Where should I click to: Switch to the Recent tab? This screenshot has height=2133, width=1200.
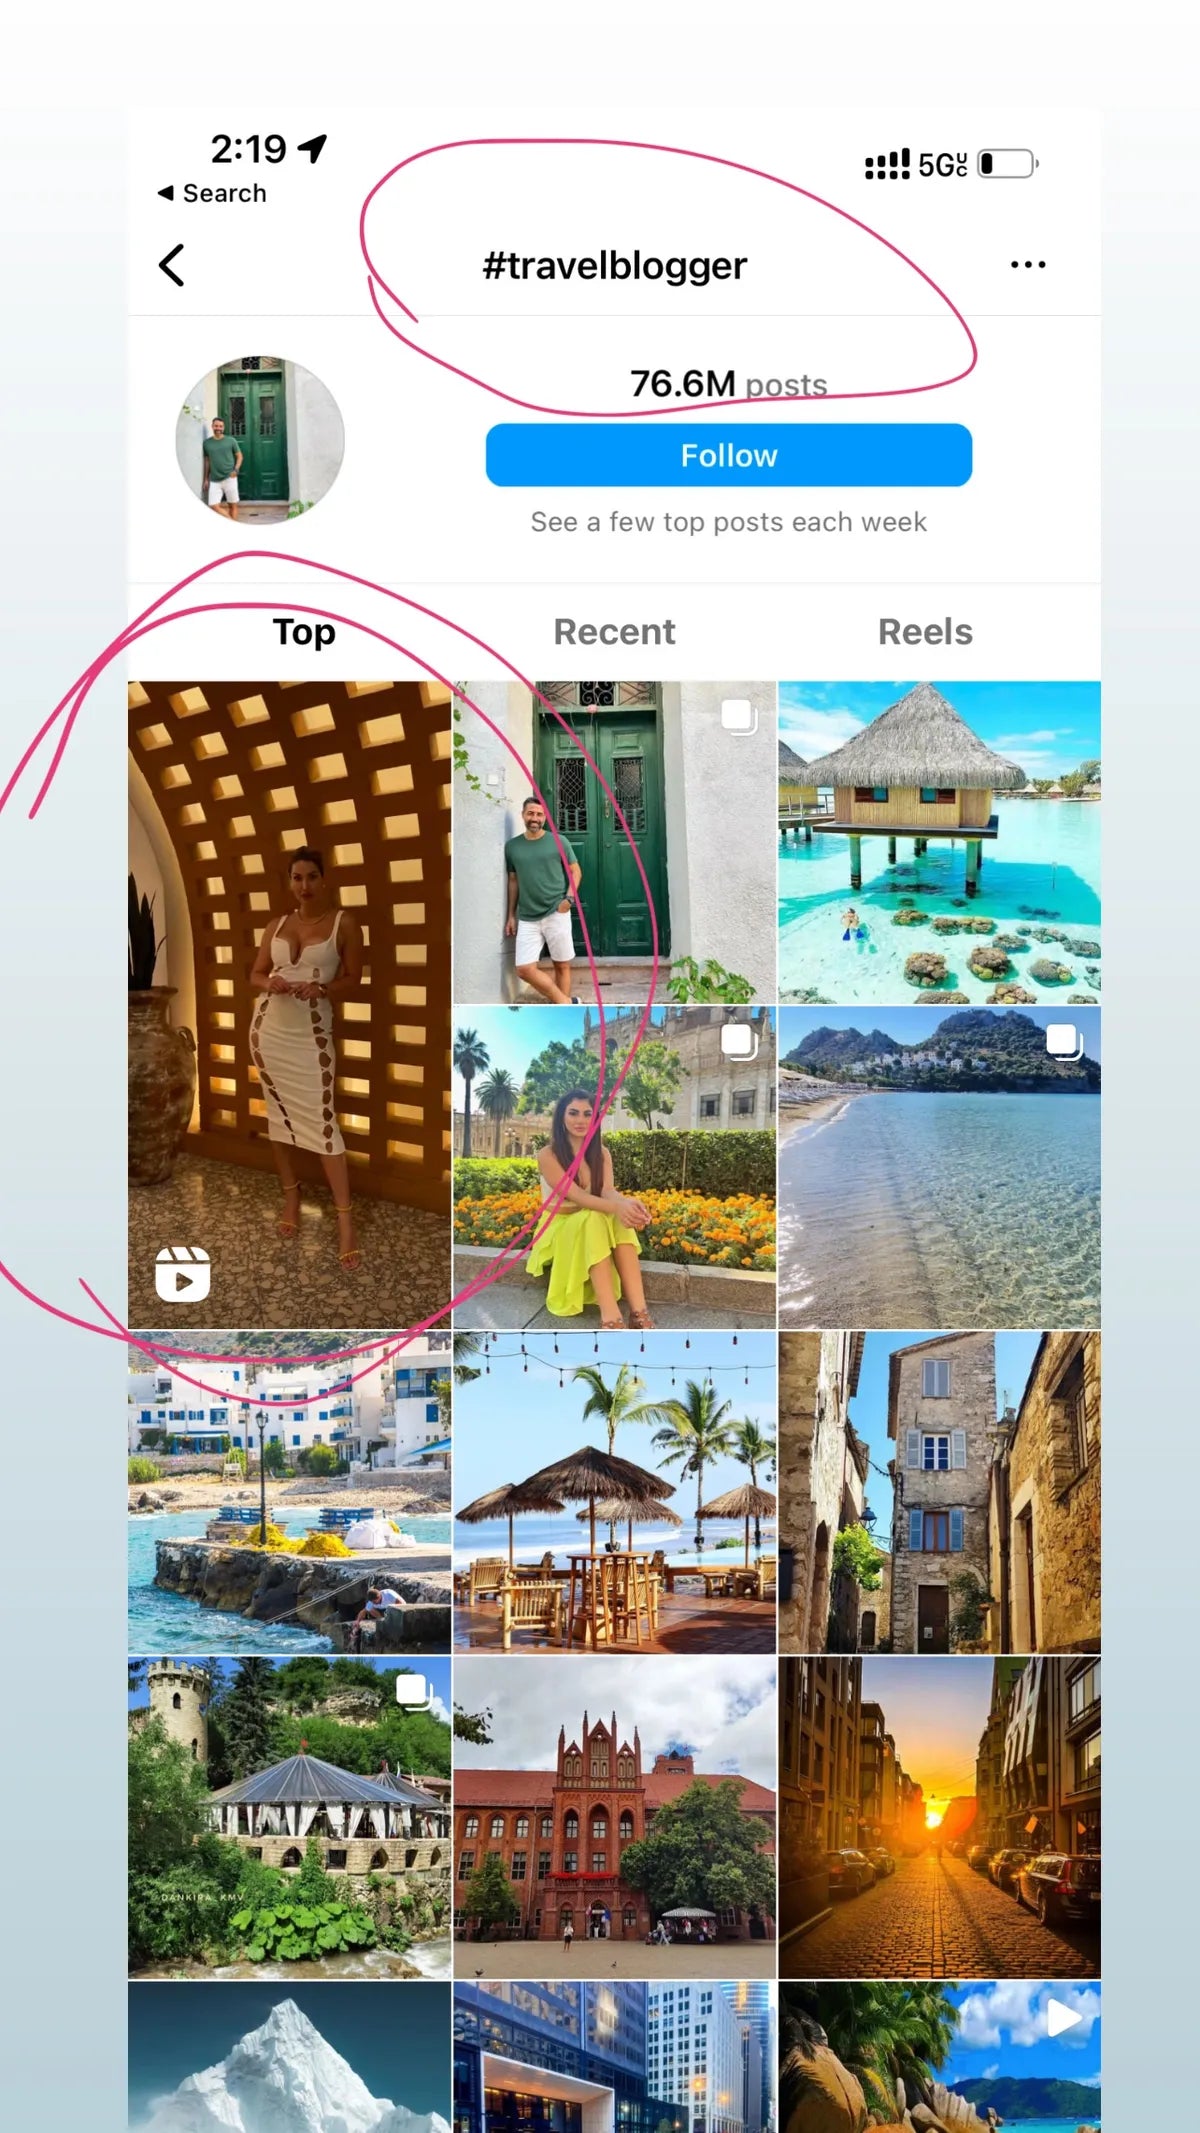pyautogui.click(x=614, y=632)
